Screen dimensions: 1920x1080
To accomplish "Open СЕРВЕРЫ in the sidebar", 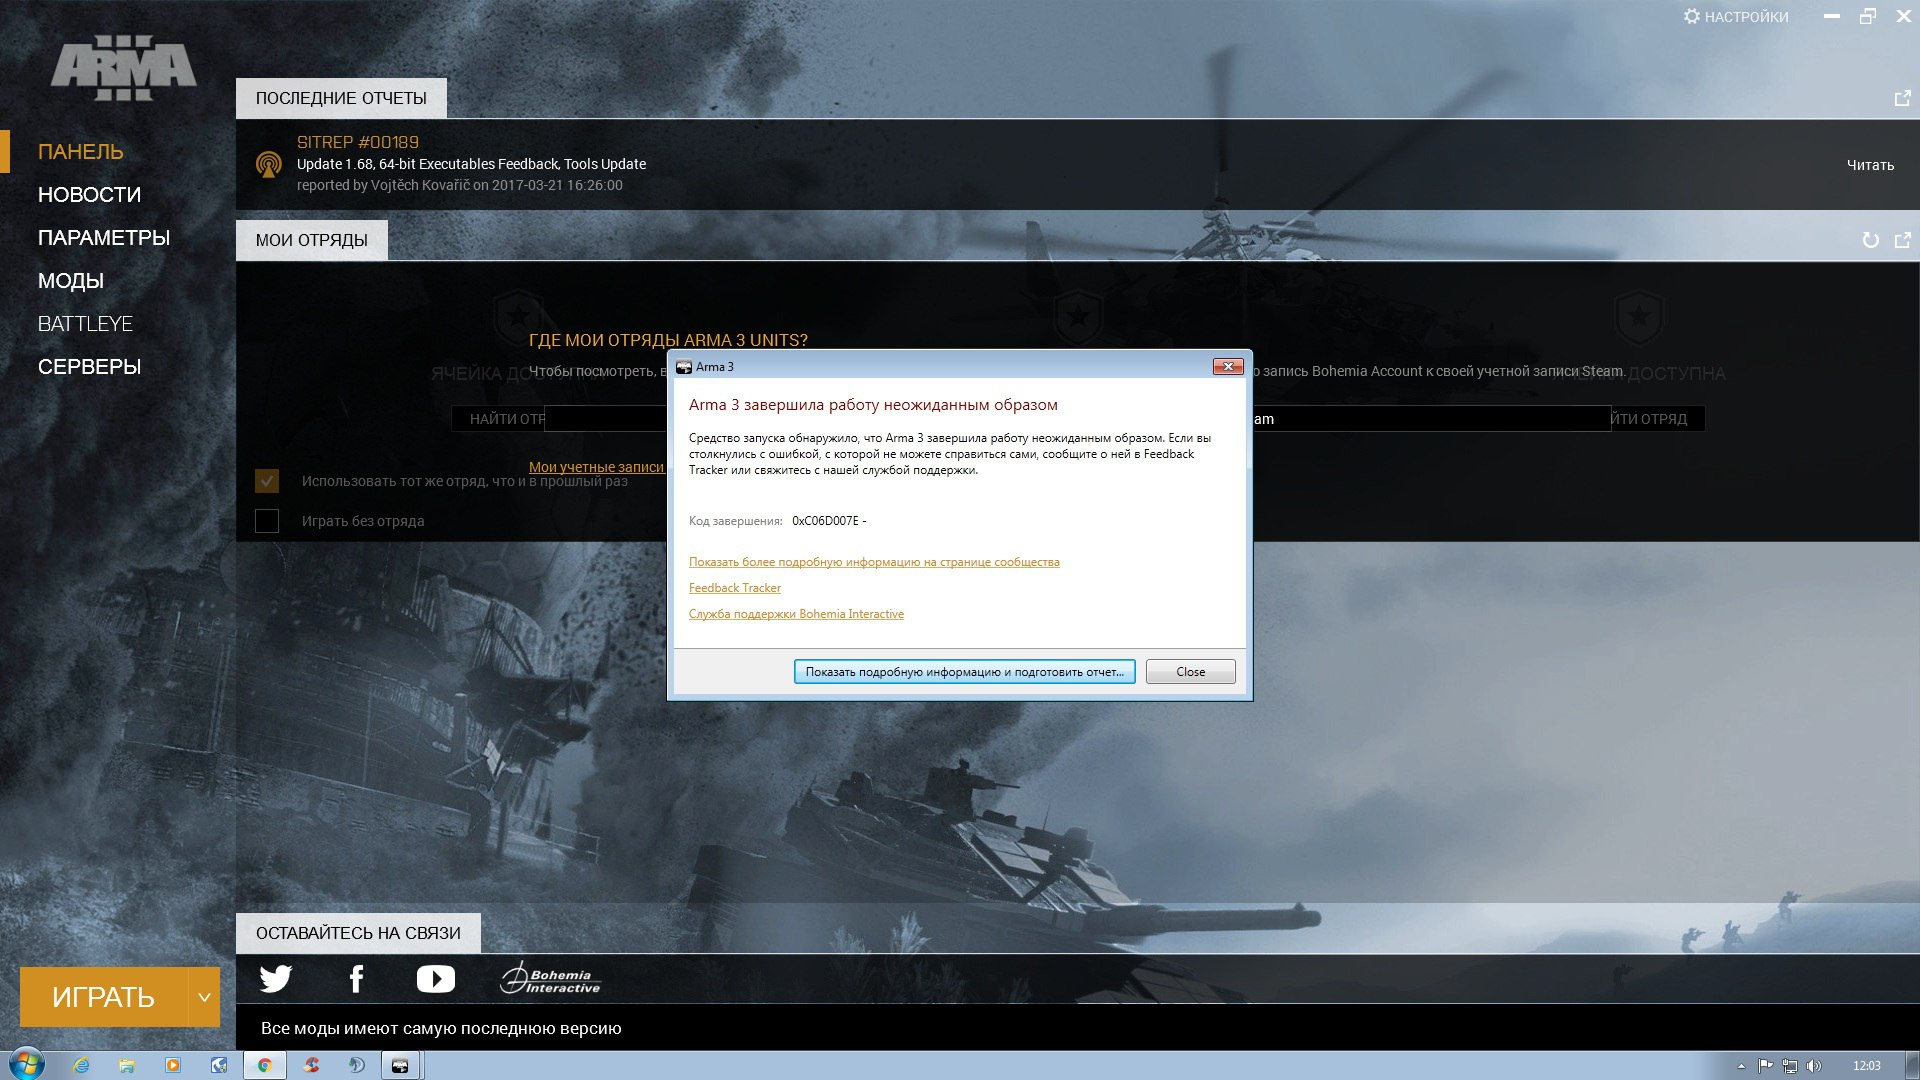I will tap(89, 367).
